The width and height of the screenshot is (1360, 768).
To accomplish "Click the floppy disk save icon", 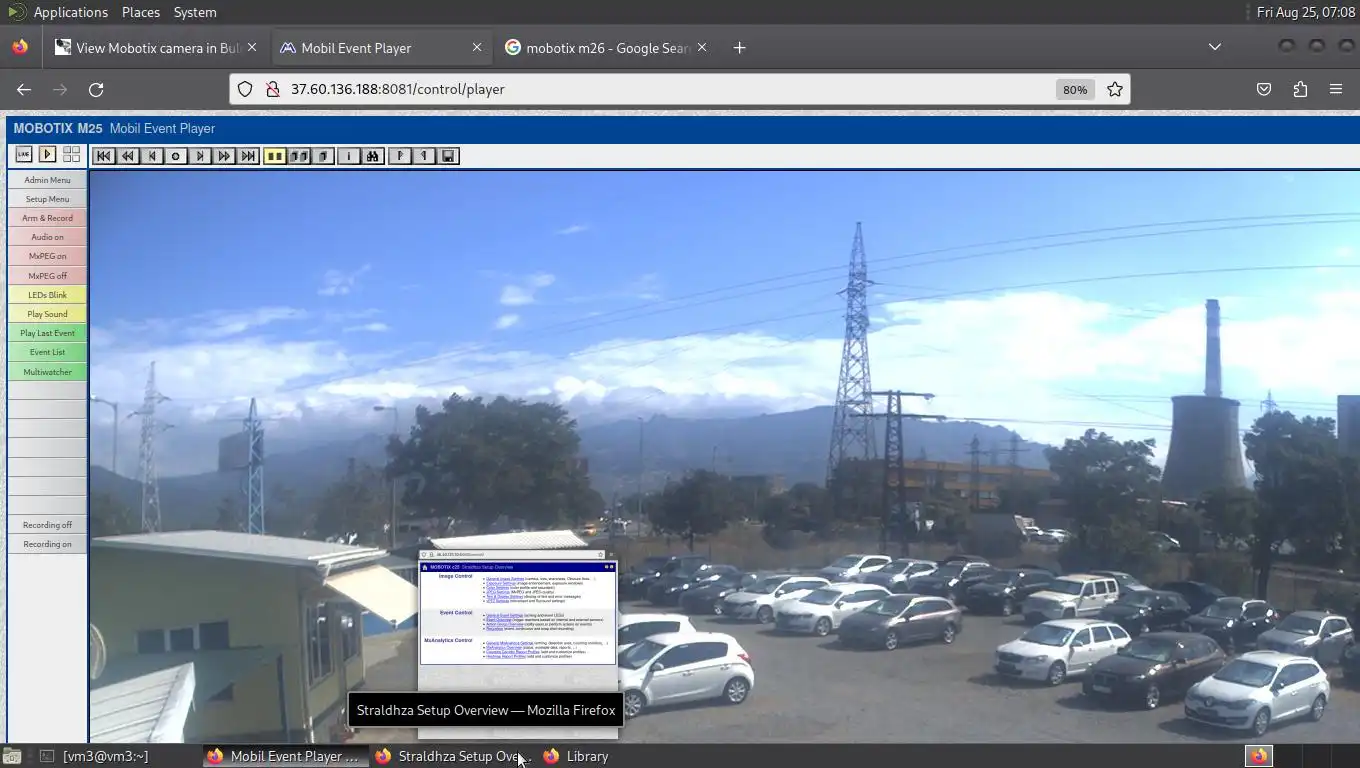I will 448,156.
